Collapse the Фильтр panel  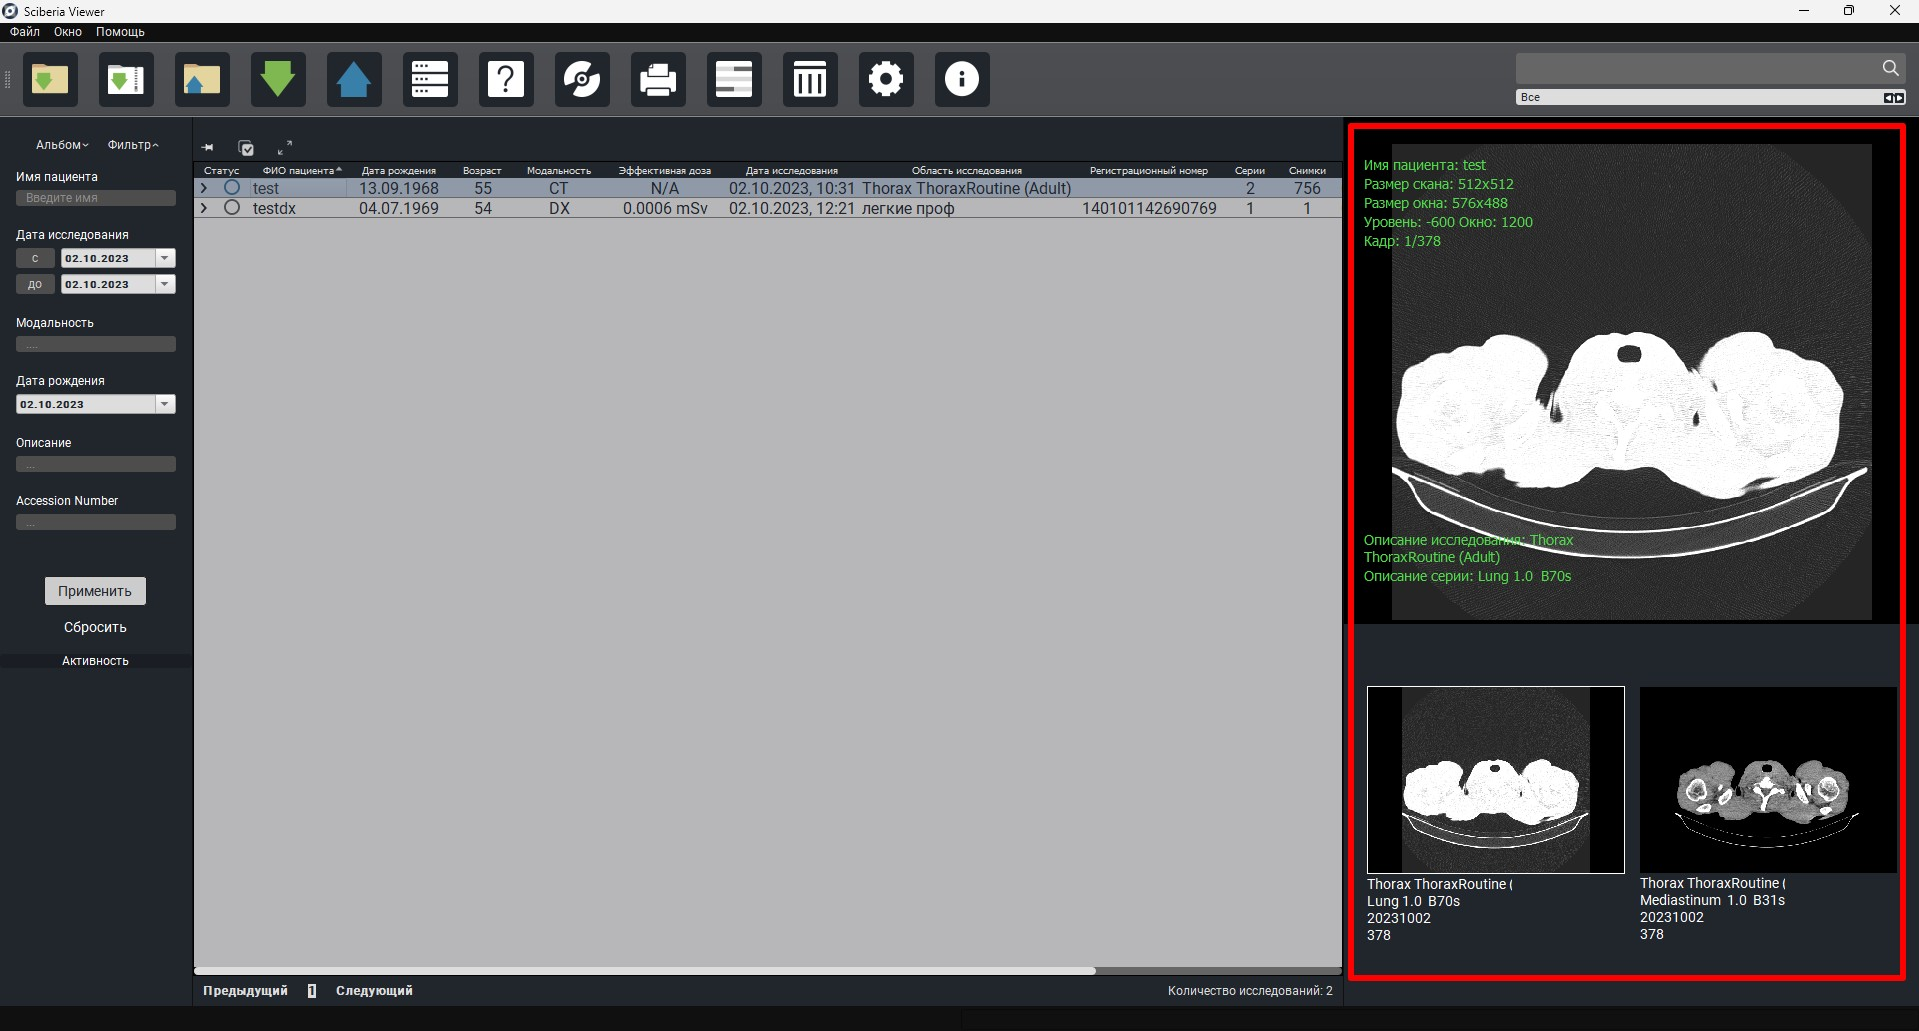pyautogui.click(x=133, y=145)
